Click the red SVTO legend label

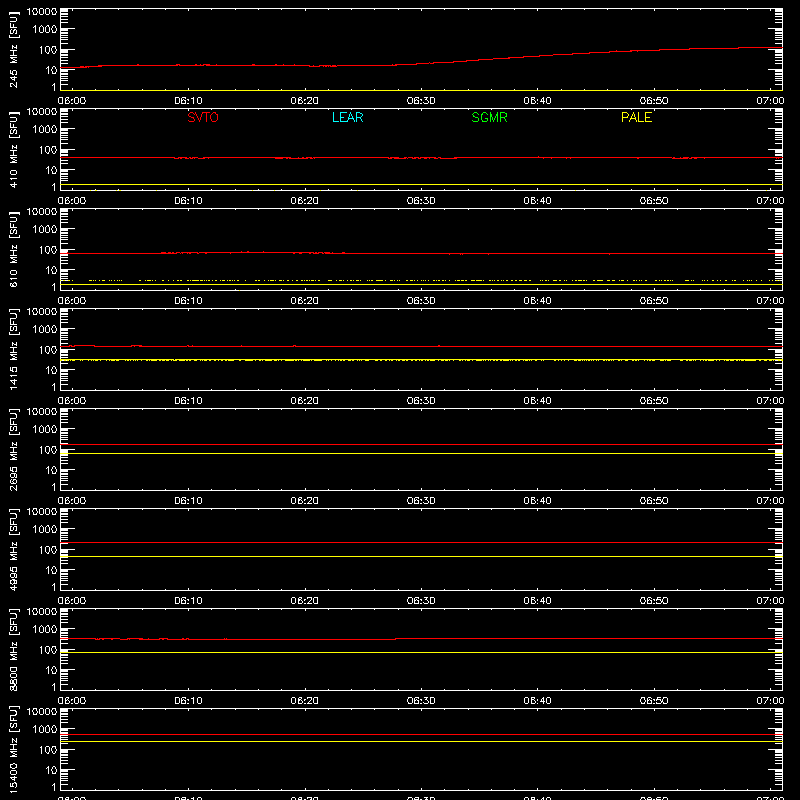203,117
